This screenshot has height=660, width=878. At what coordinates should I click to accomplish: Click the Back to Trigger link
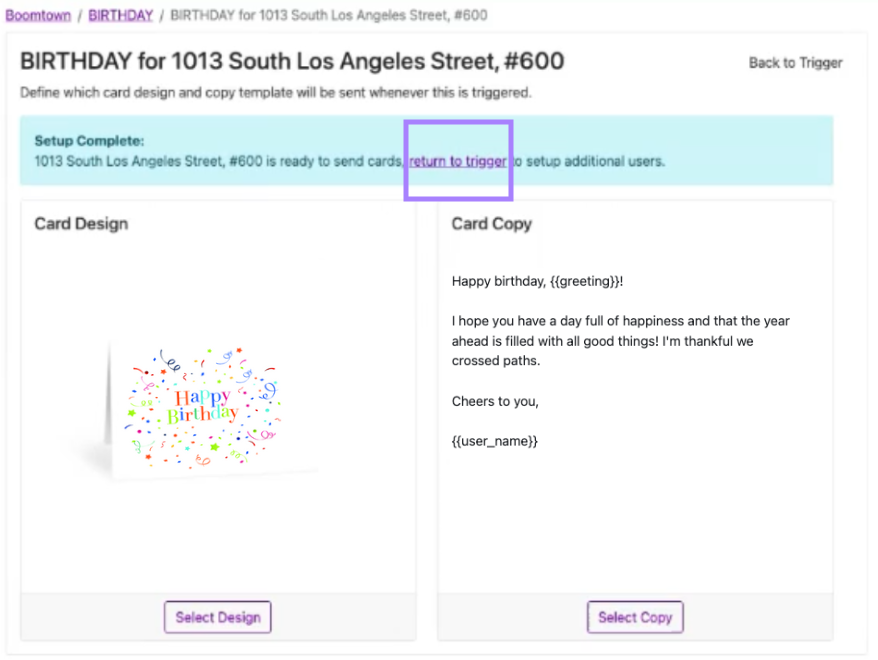coord(795,63)
